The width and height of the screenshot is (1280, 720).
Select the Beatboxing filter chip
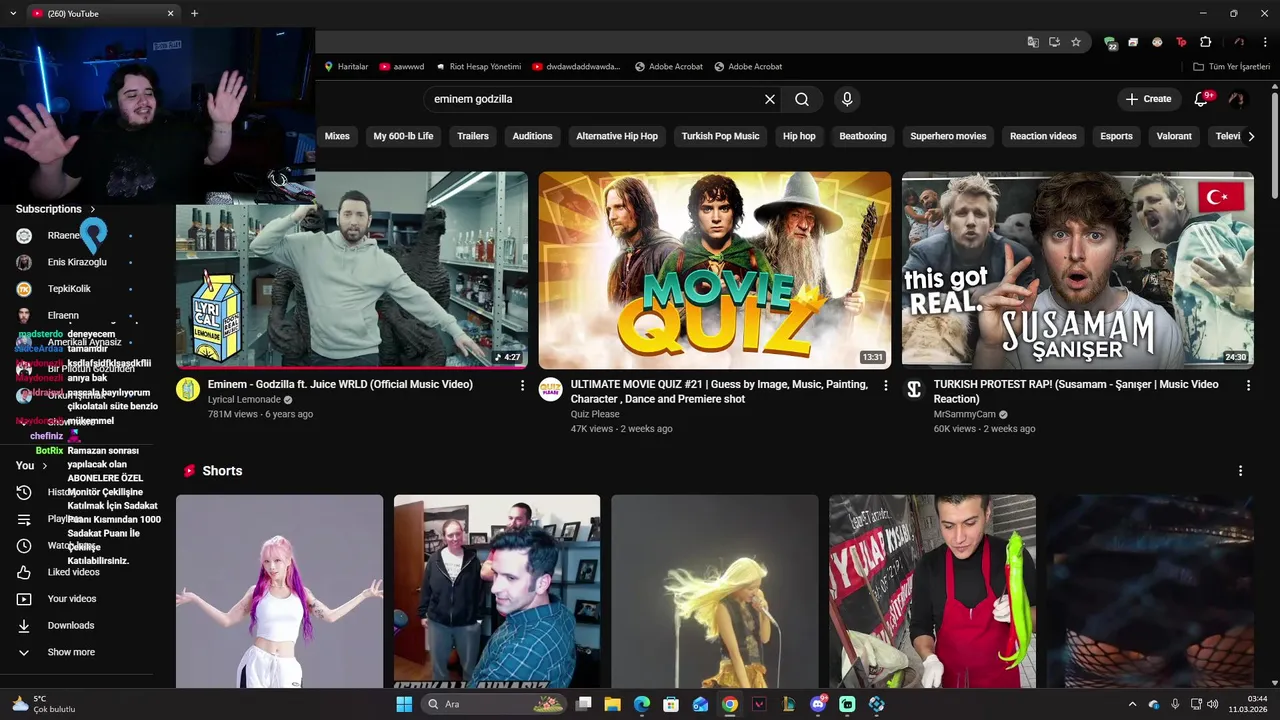point(863,136)
